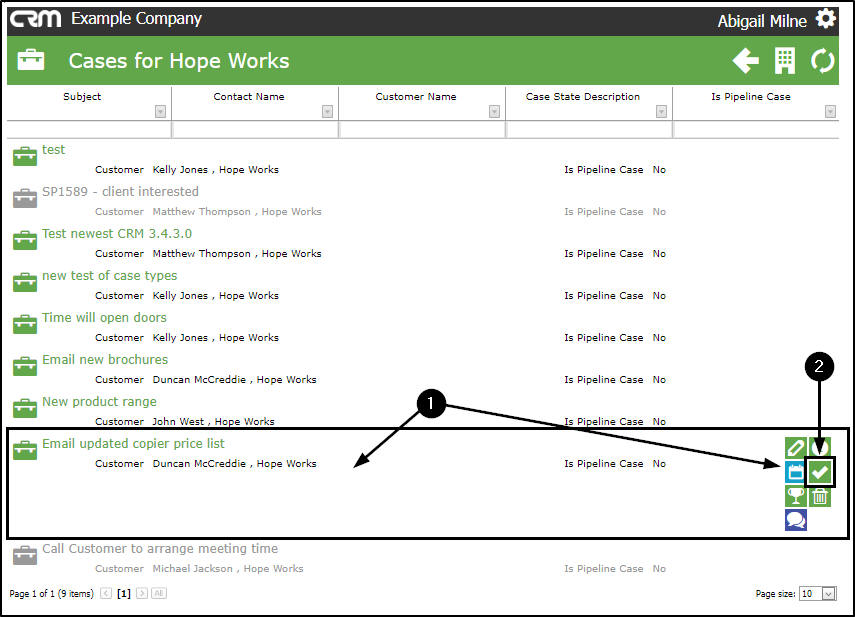Viewport: 855px width, 617px height.
Task: Click the All button in the pager
Action: pos(159,593)
